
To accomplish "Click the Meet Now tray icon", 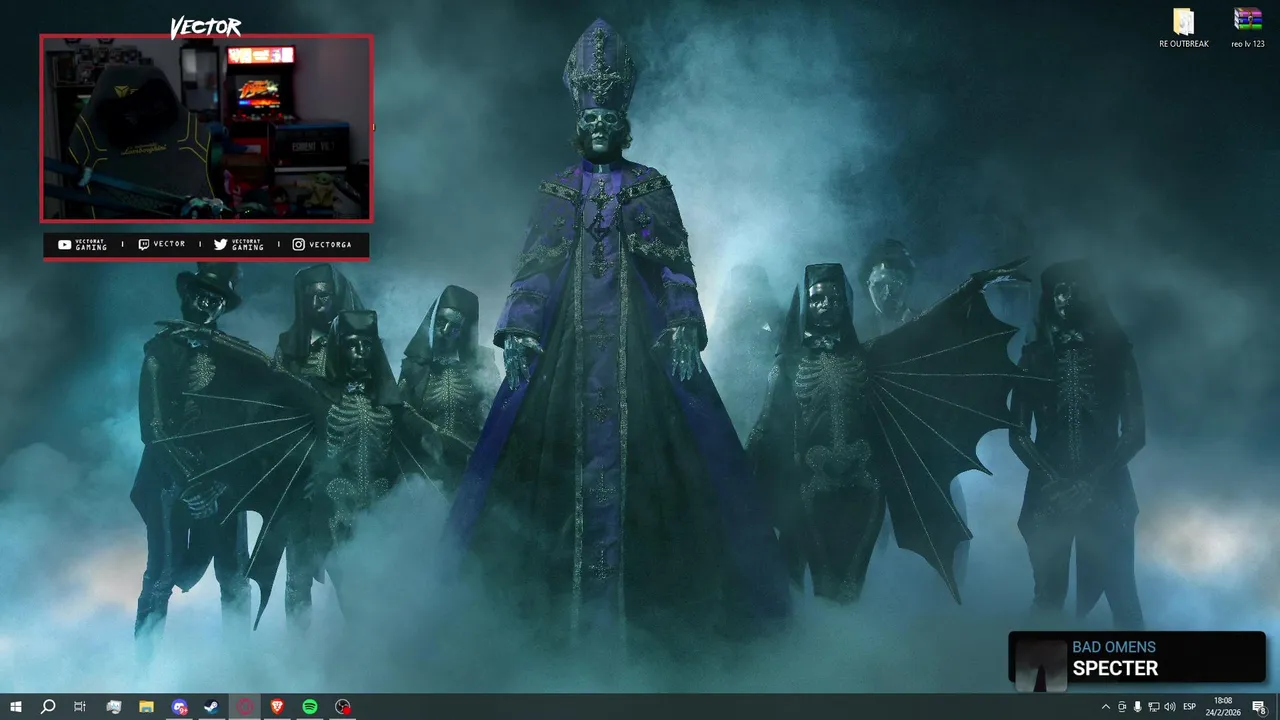I will (x=1122, y=707).
